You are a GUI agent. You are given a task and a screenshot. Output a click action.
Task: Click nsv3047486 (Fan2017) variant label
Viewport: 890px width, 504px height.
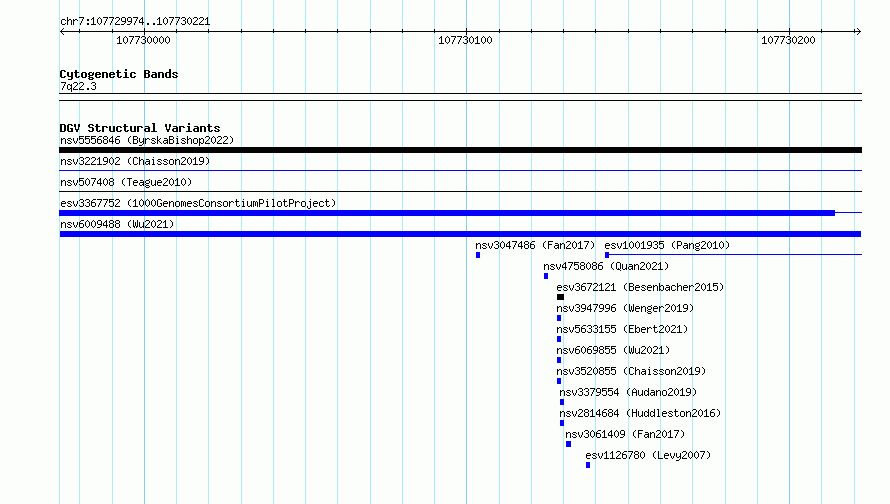click(535, 245)
